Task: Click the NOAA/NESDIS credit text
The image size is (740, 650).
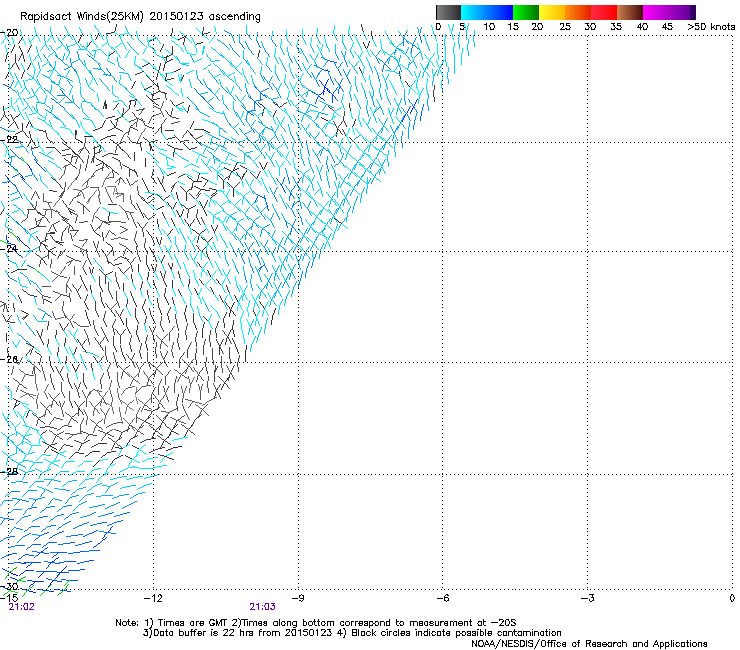Action: coord(589,644)
